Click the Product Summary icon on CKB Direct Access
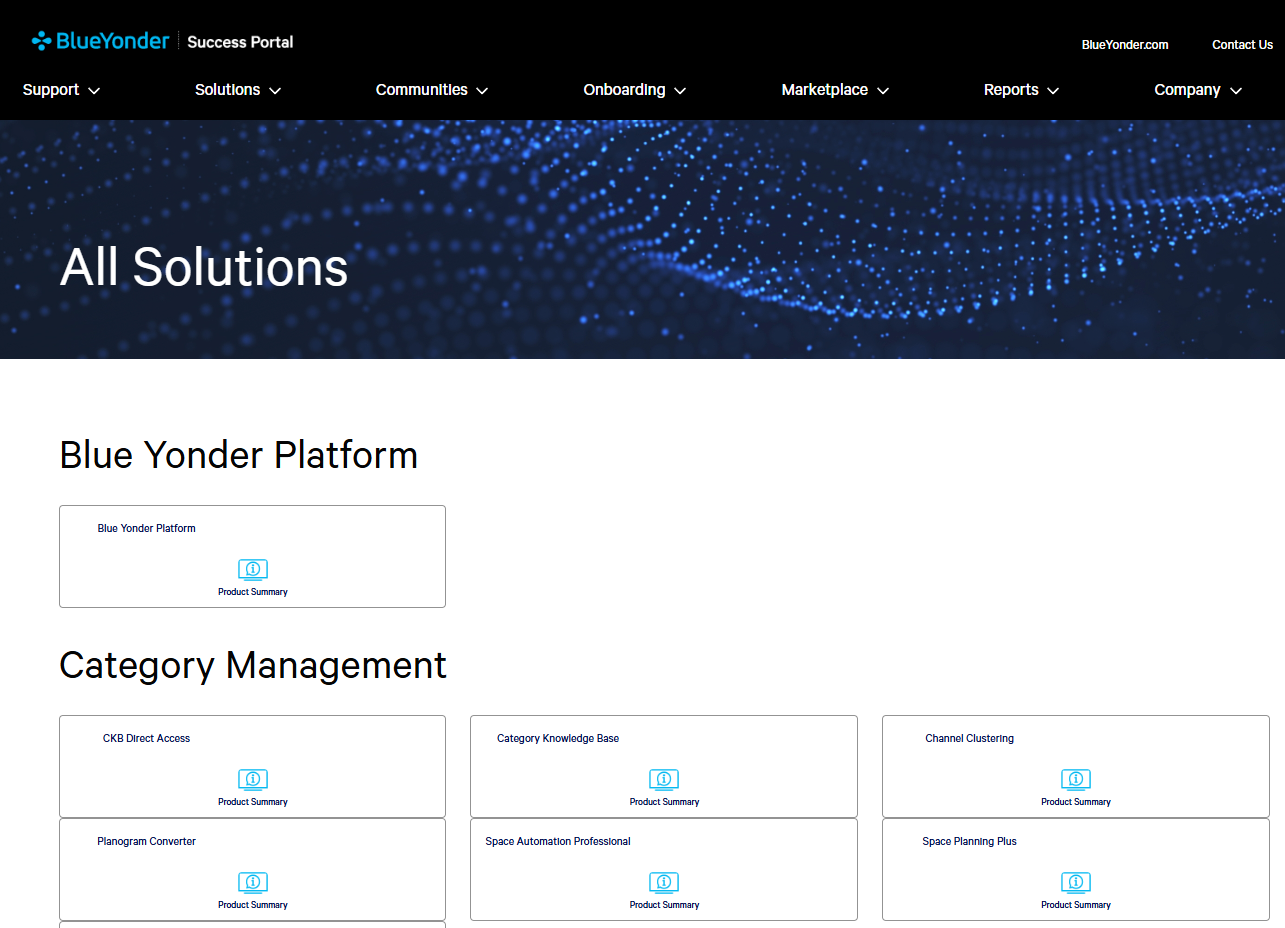Image resolution: width=1285 pixels, height=928 pixels. (x=252, y=779)
